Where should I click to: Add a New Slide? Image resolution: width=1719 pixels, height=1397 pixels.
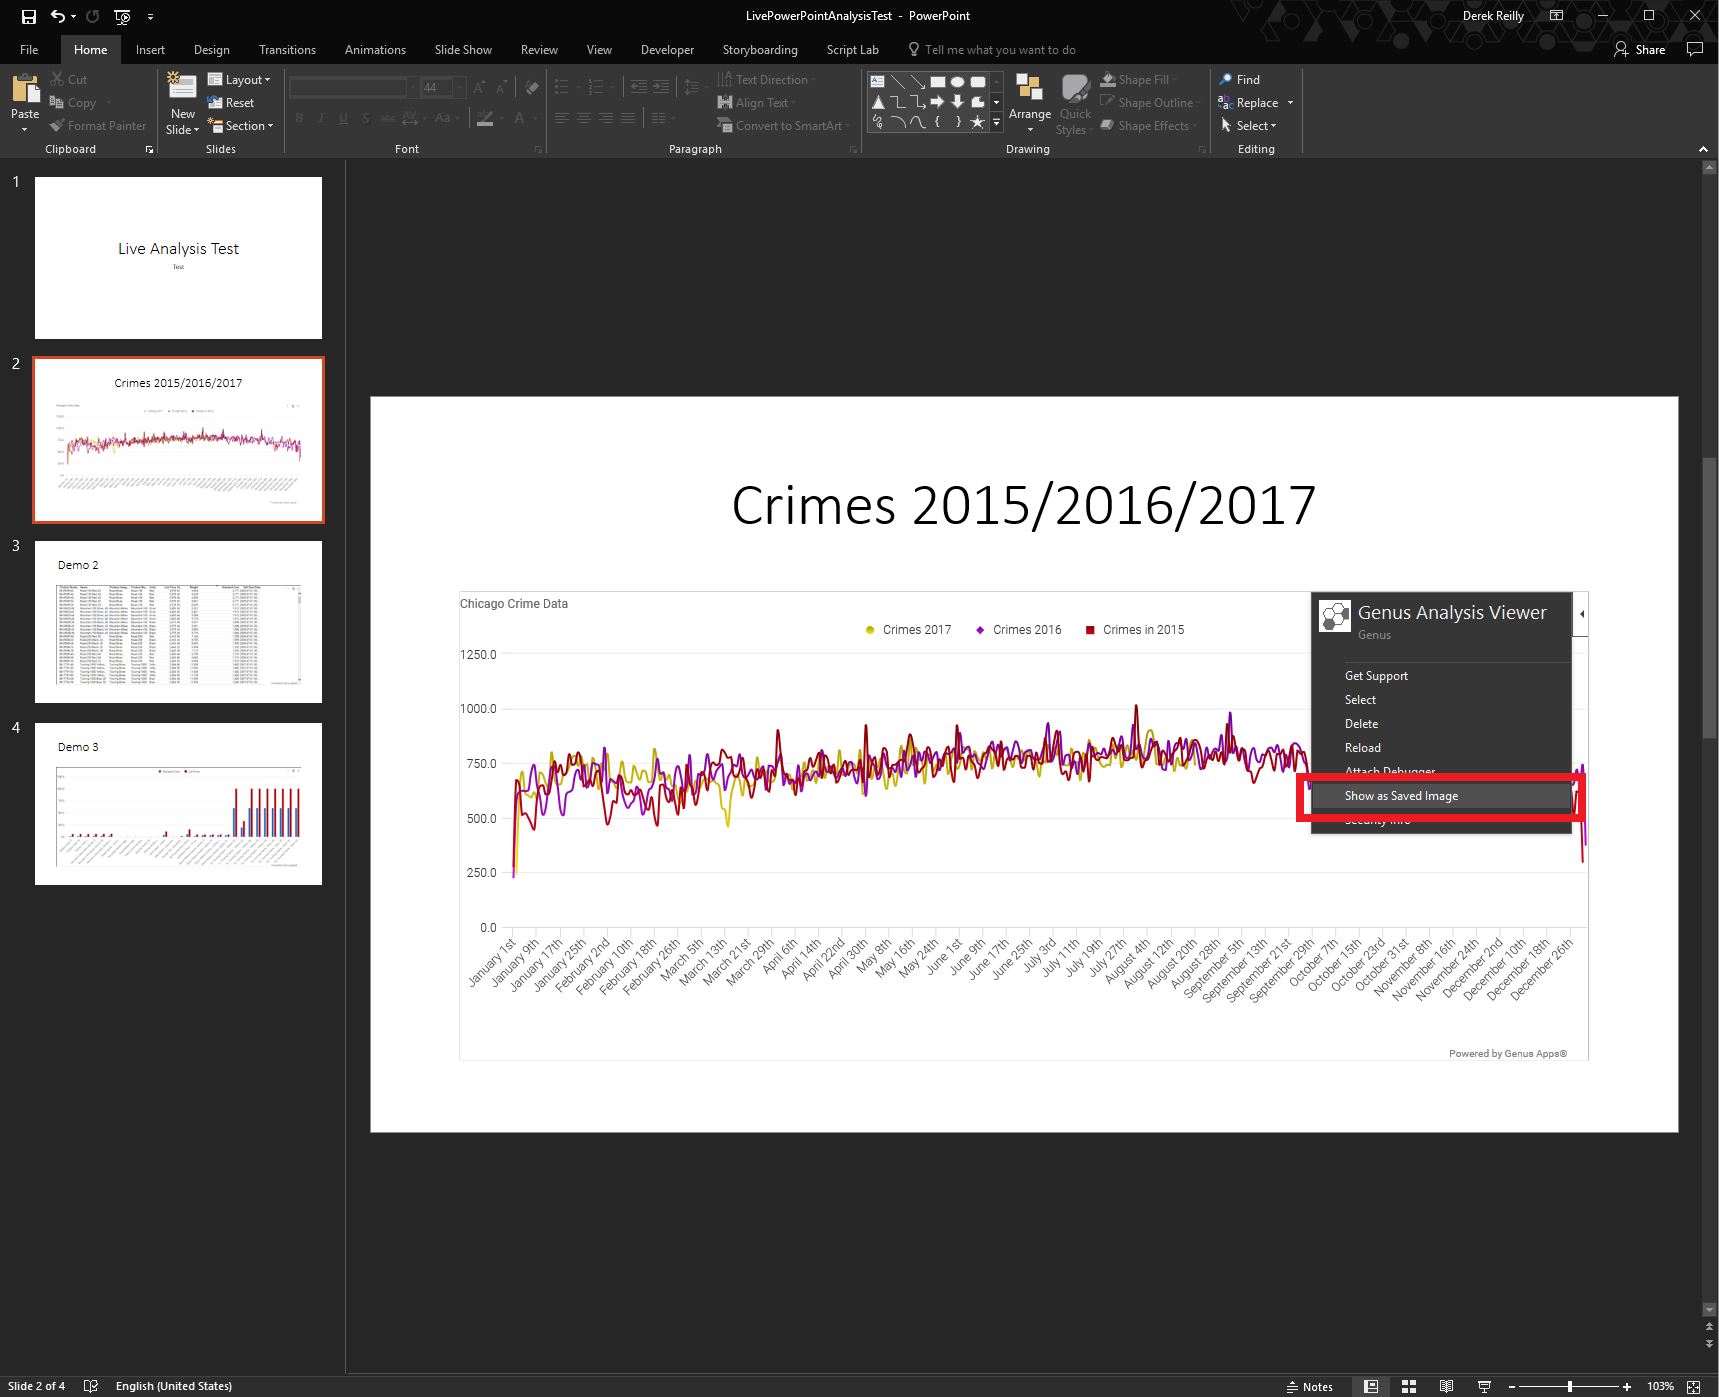(183, 104)
